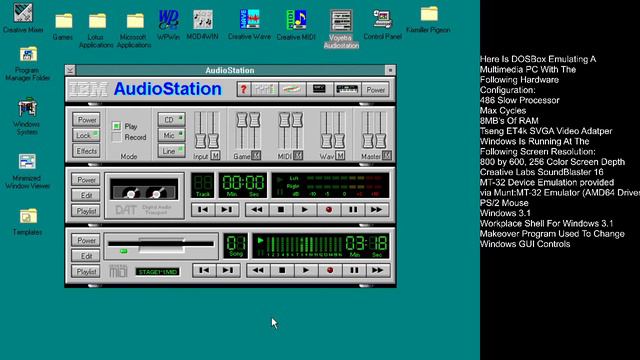Open the mixer Effects panel
Viewport: 640px width, 360px height.
(x=87, y=151)
